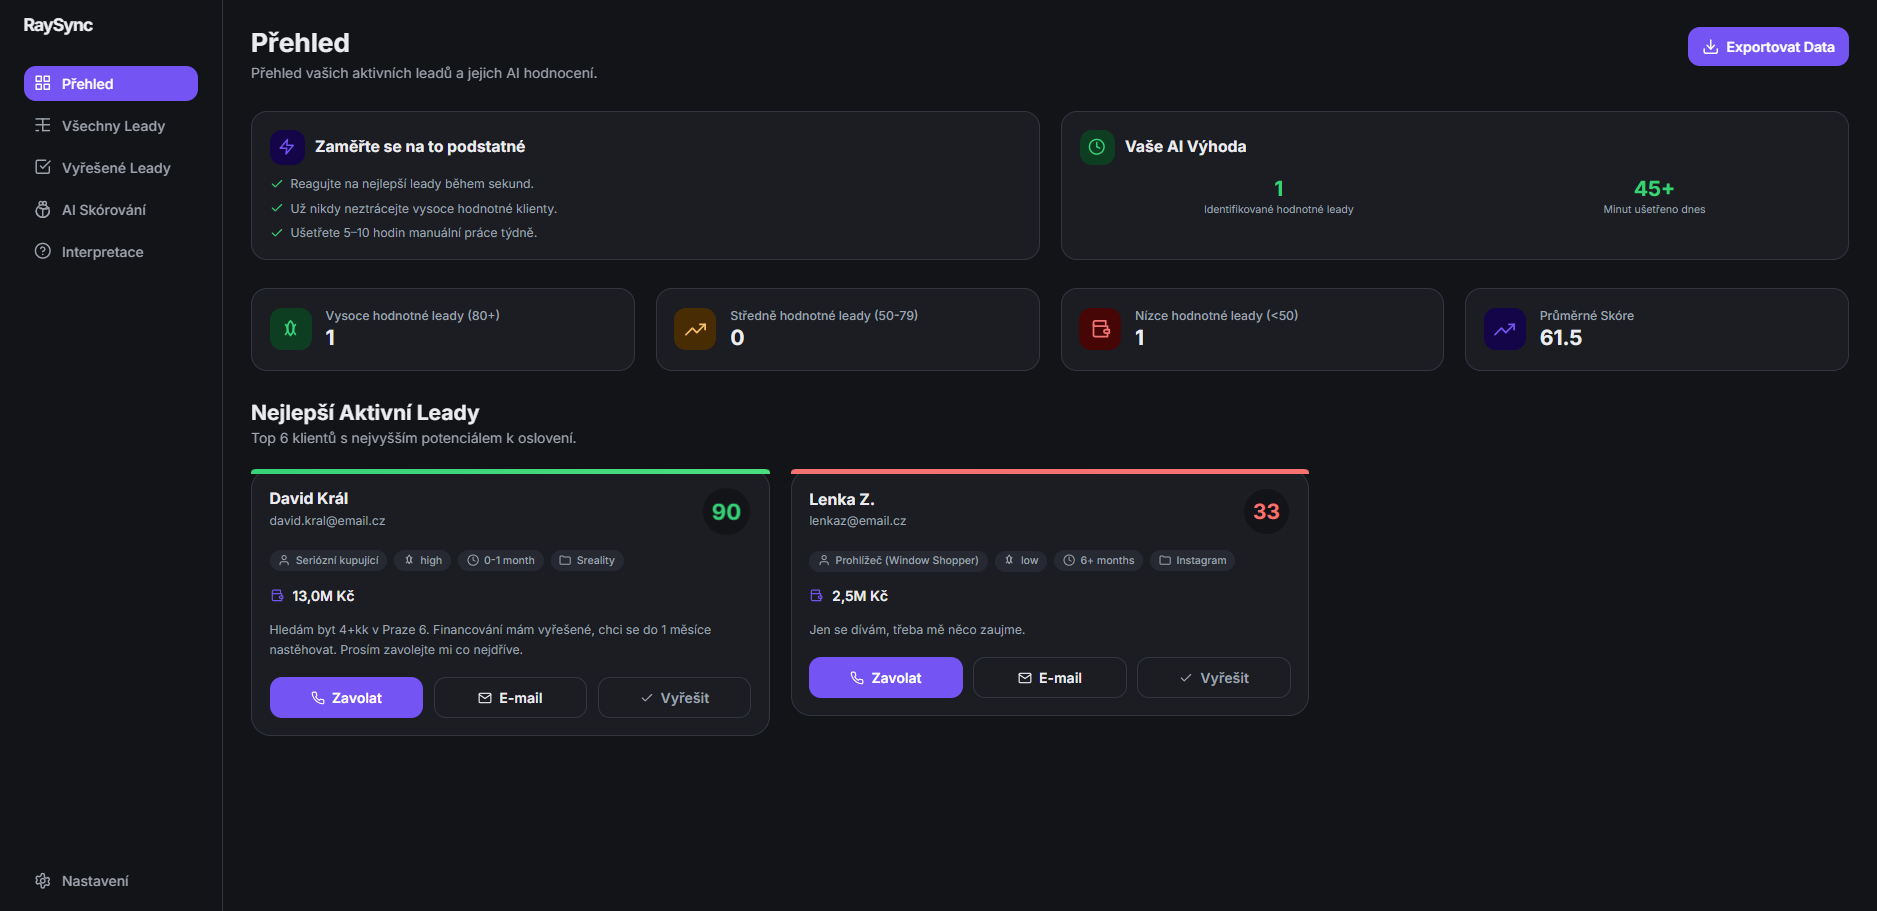Call David Král with Zavolat

tap(346, 698)
